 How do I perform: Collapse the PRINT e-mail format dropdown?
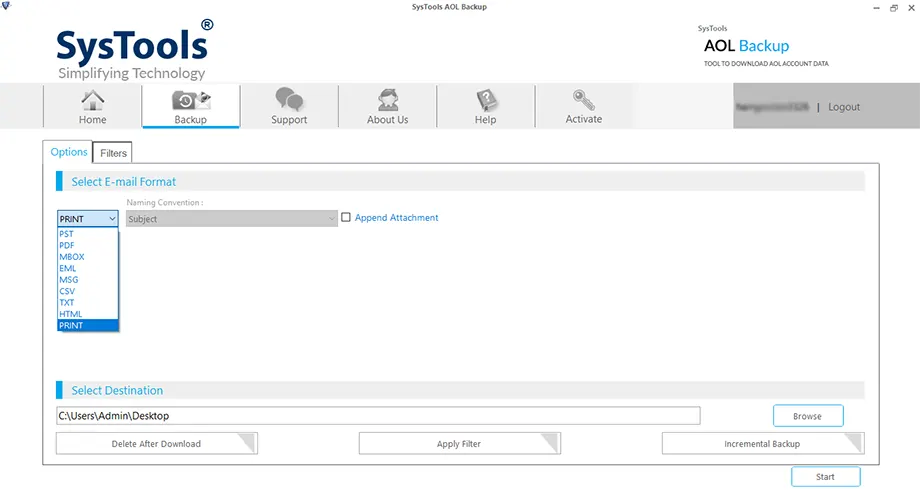tap(88, 219)
